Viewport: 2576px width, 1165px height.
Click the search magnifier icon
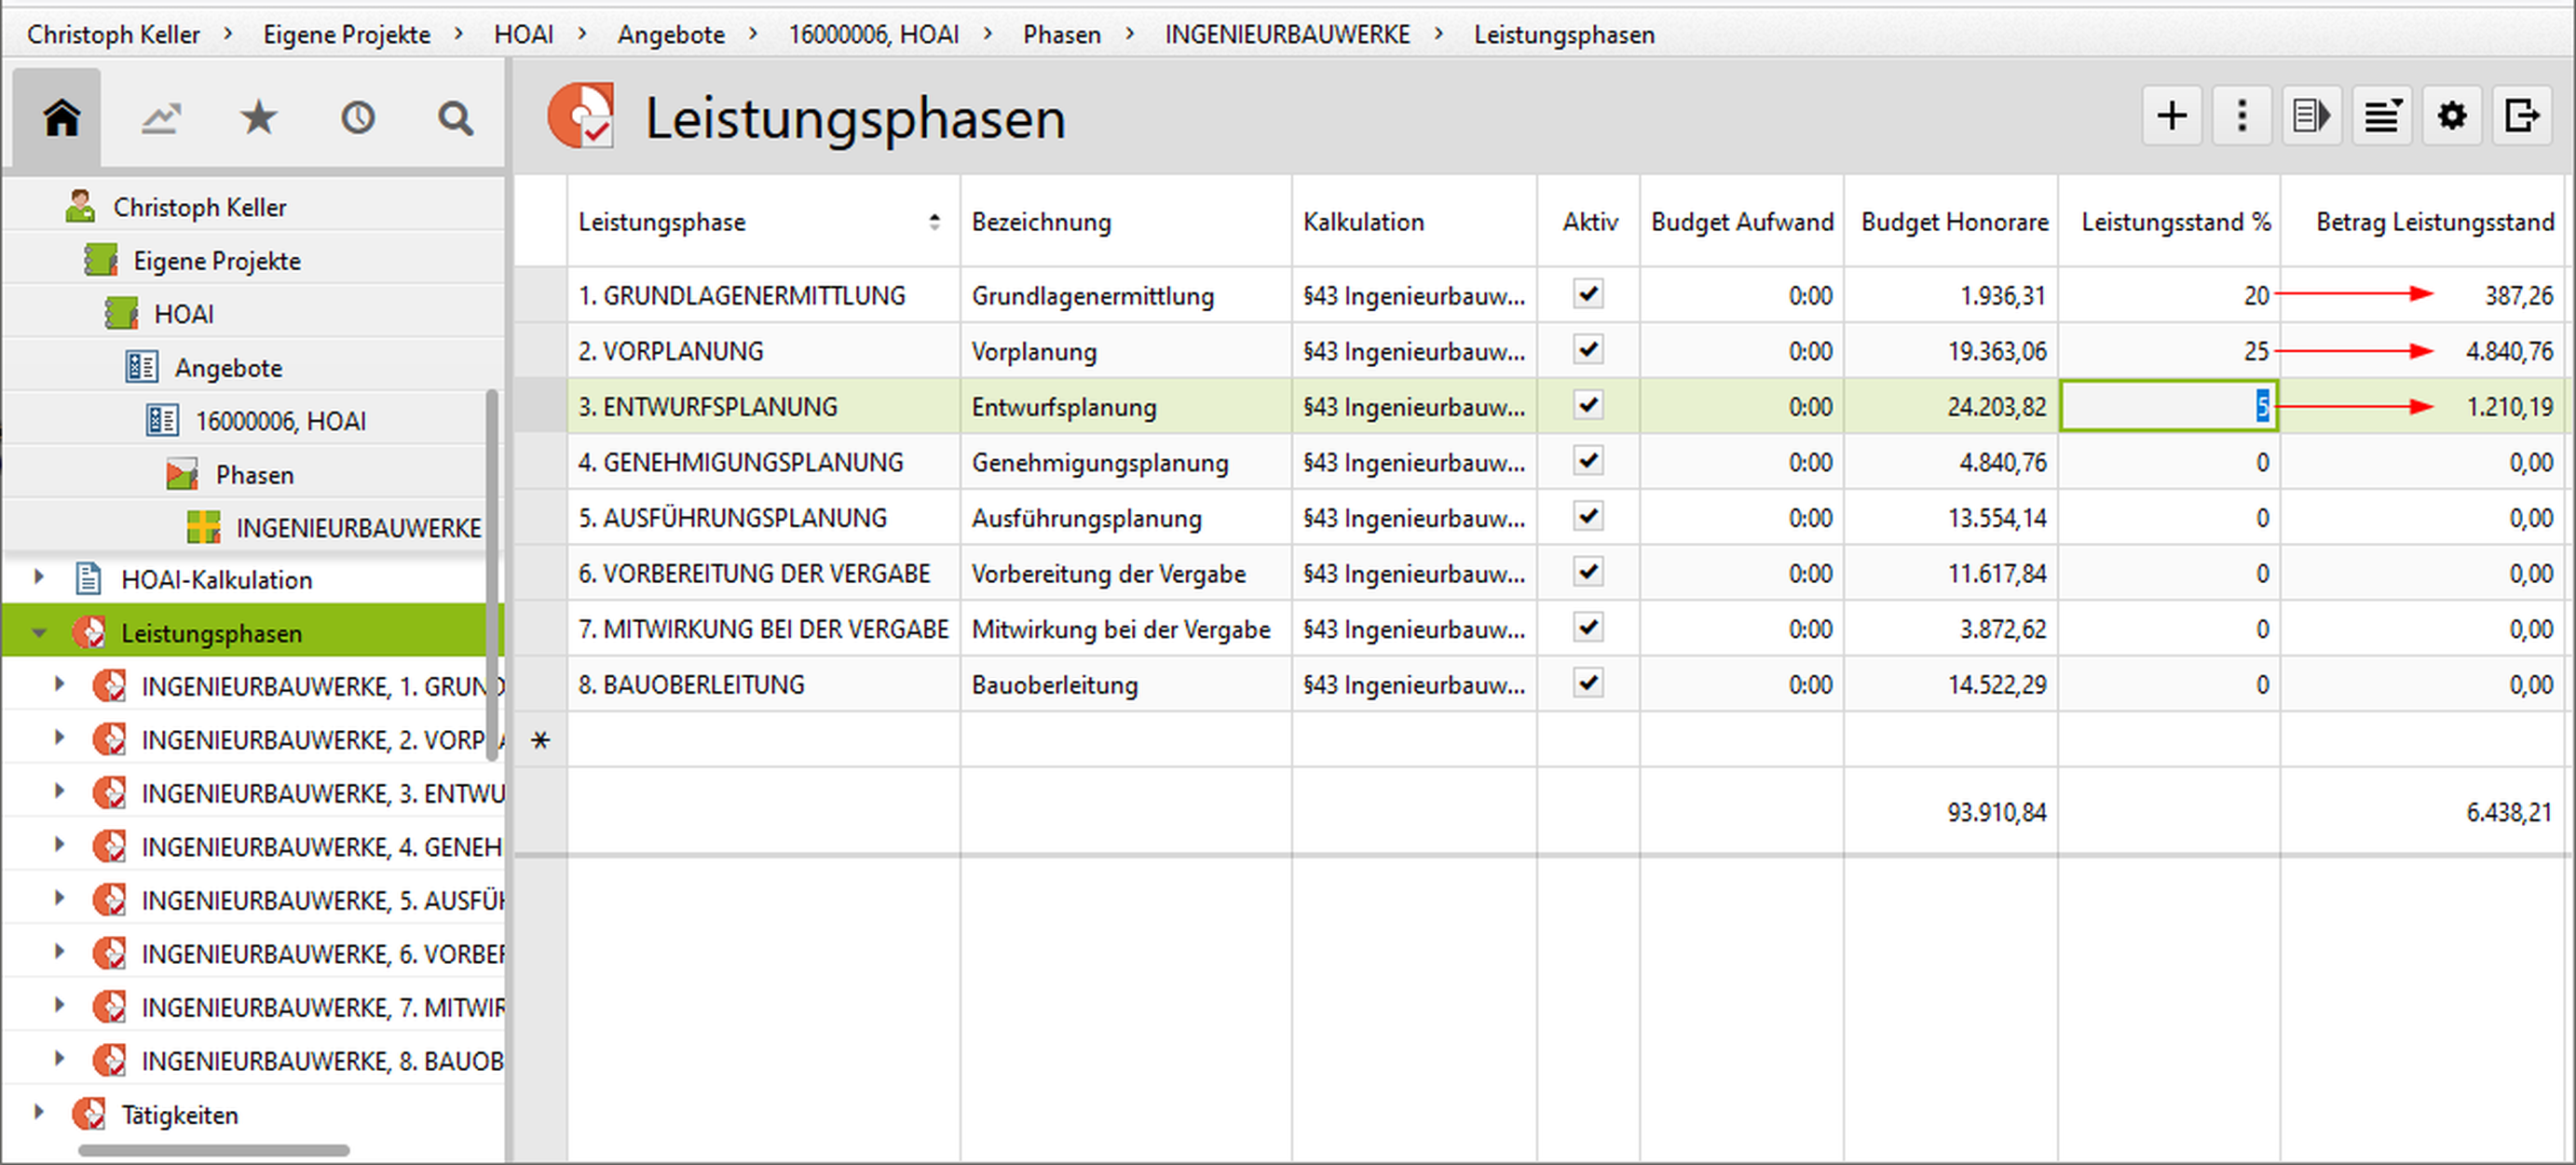[455, 118]
